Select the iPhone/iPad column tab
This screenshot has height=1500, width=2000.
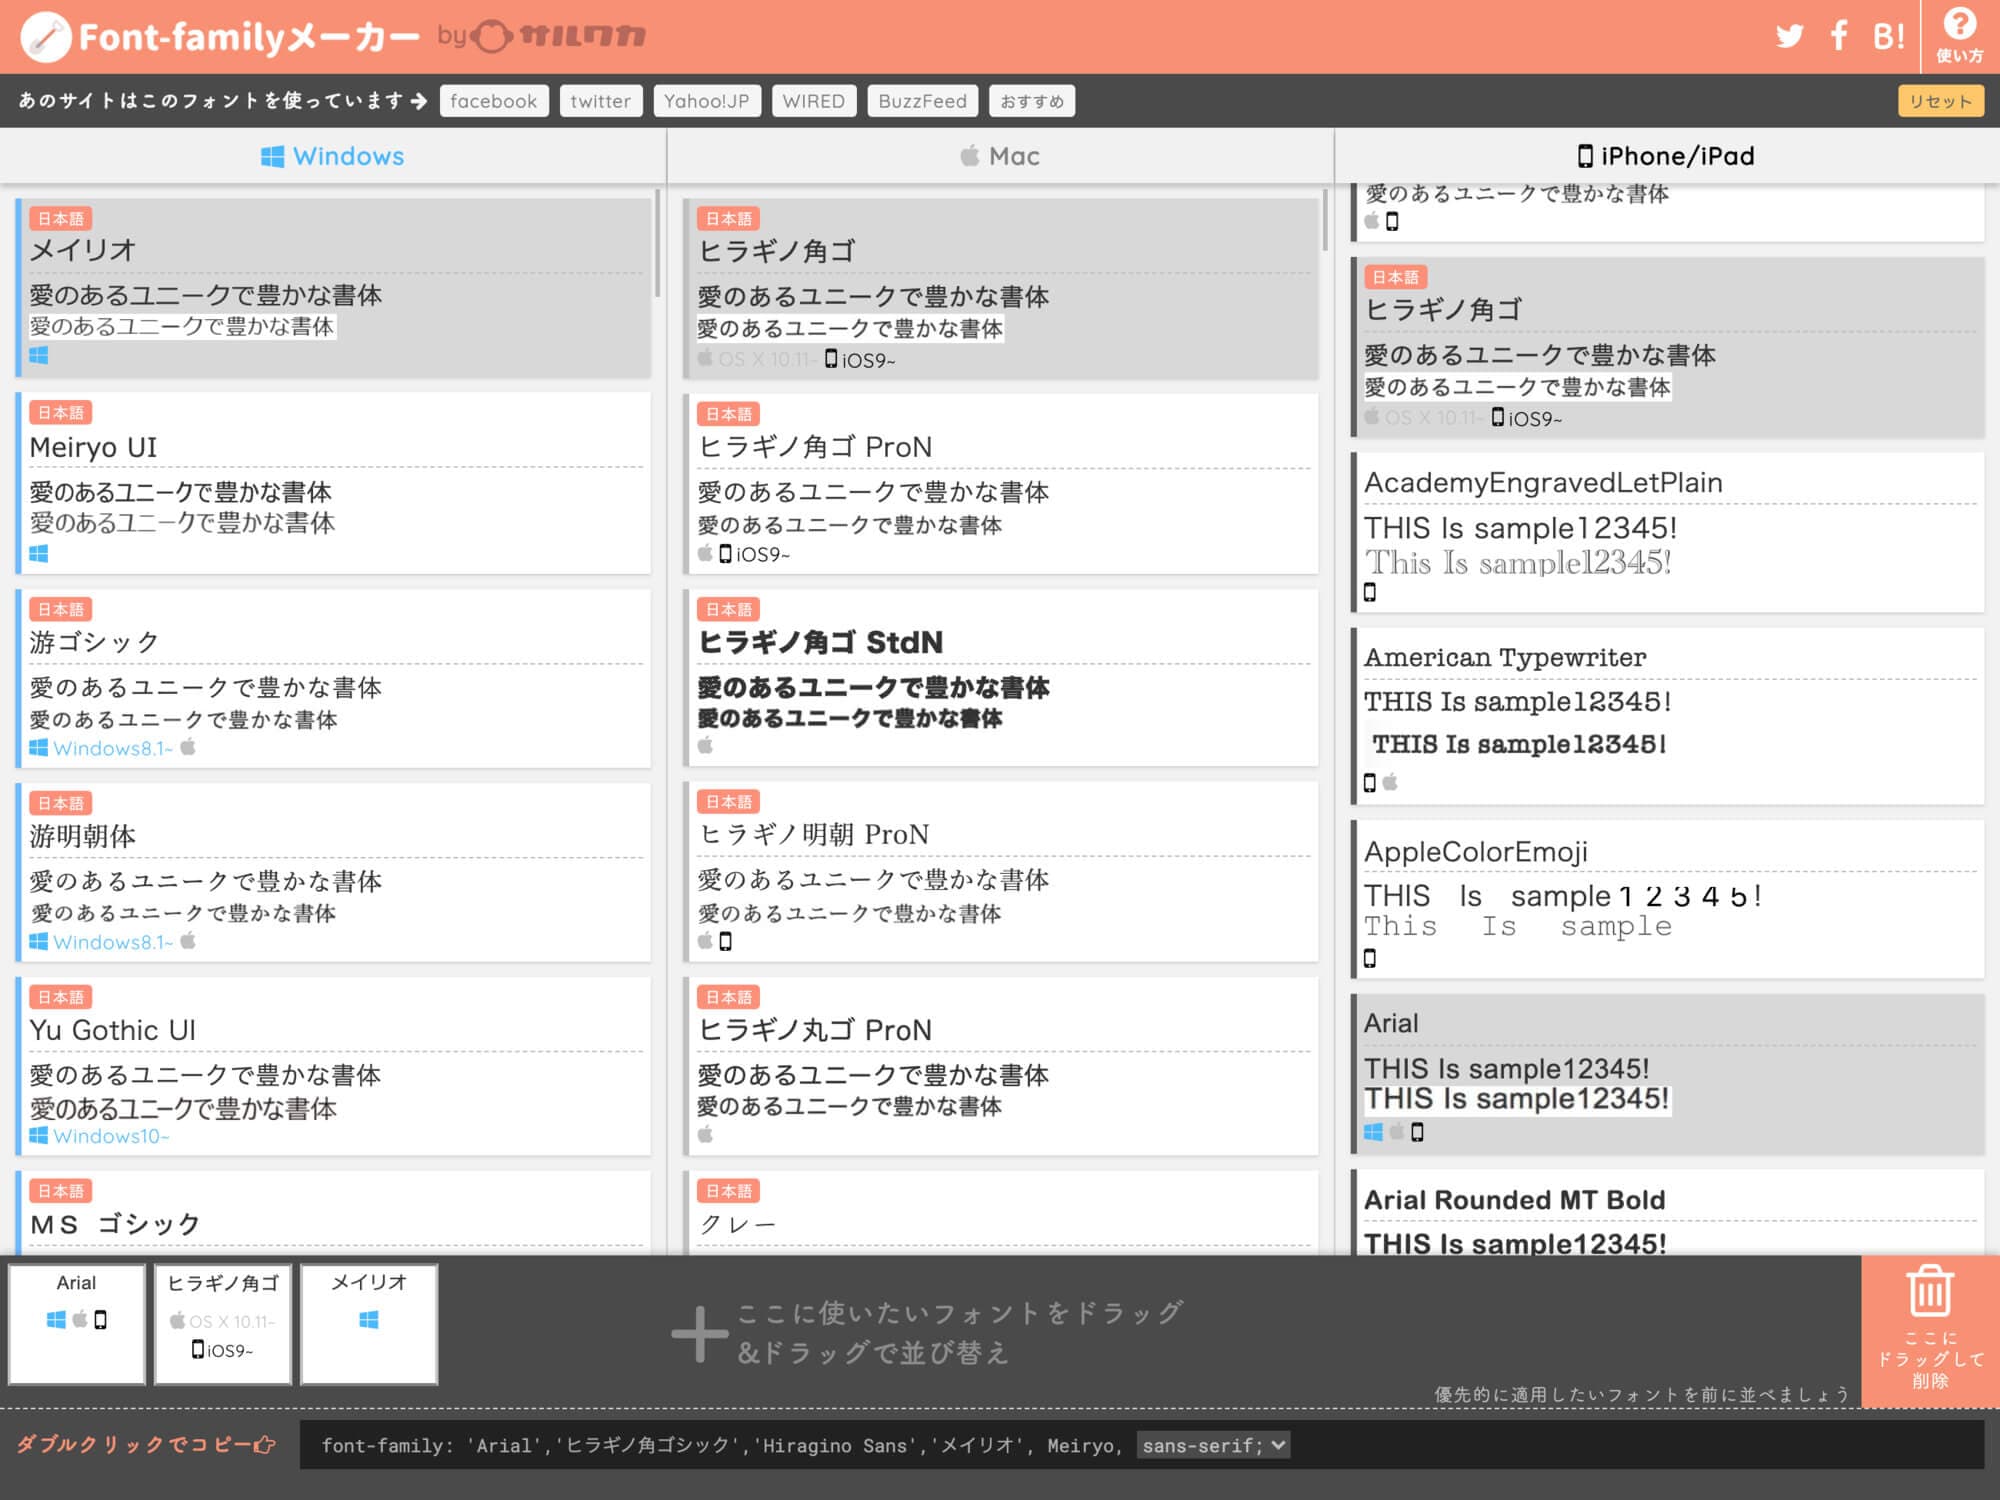(1667, 156)
